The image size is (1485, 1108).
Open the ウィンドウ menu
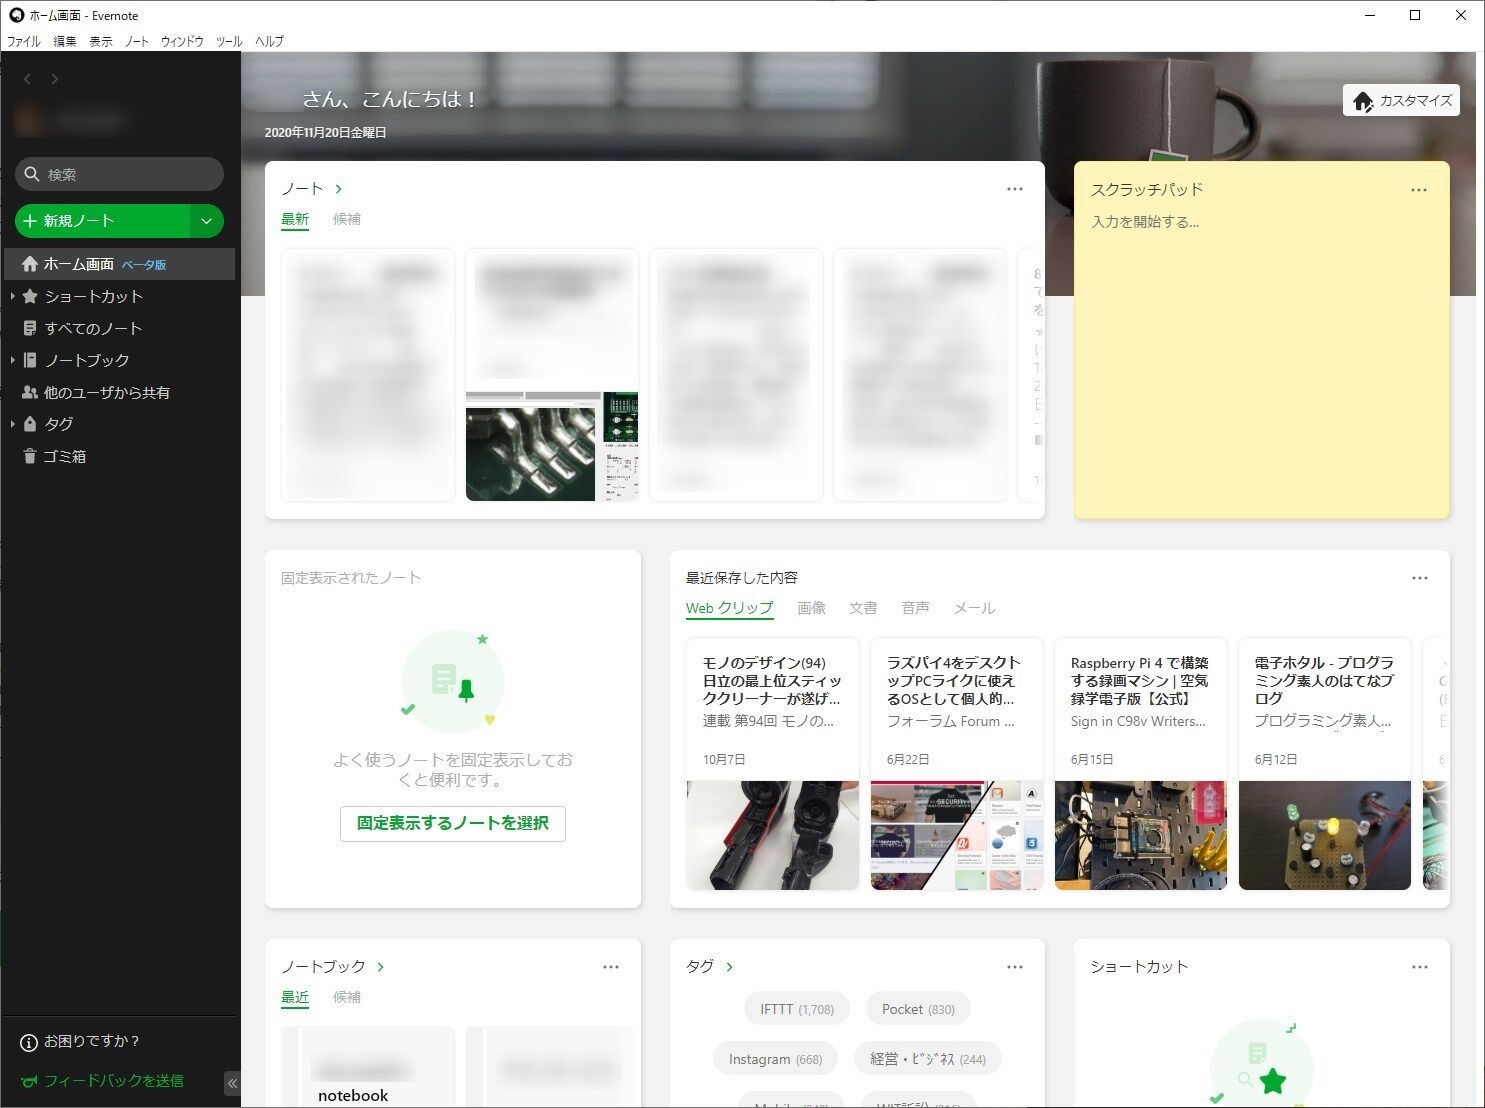182,41
